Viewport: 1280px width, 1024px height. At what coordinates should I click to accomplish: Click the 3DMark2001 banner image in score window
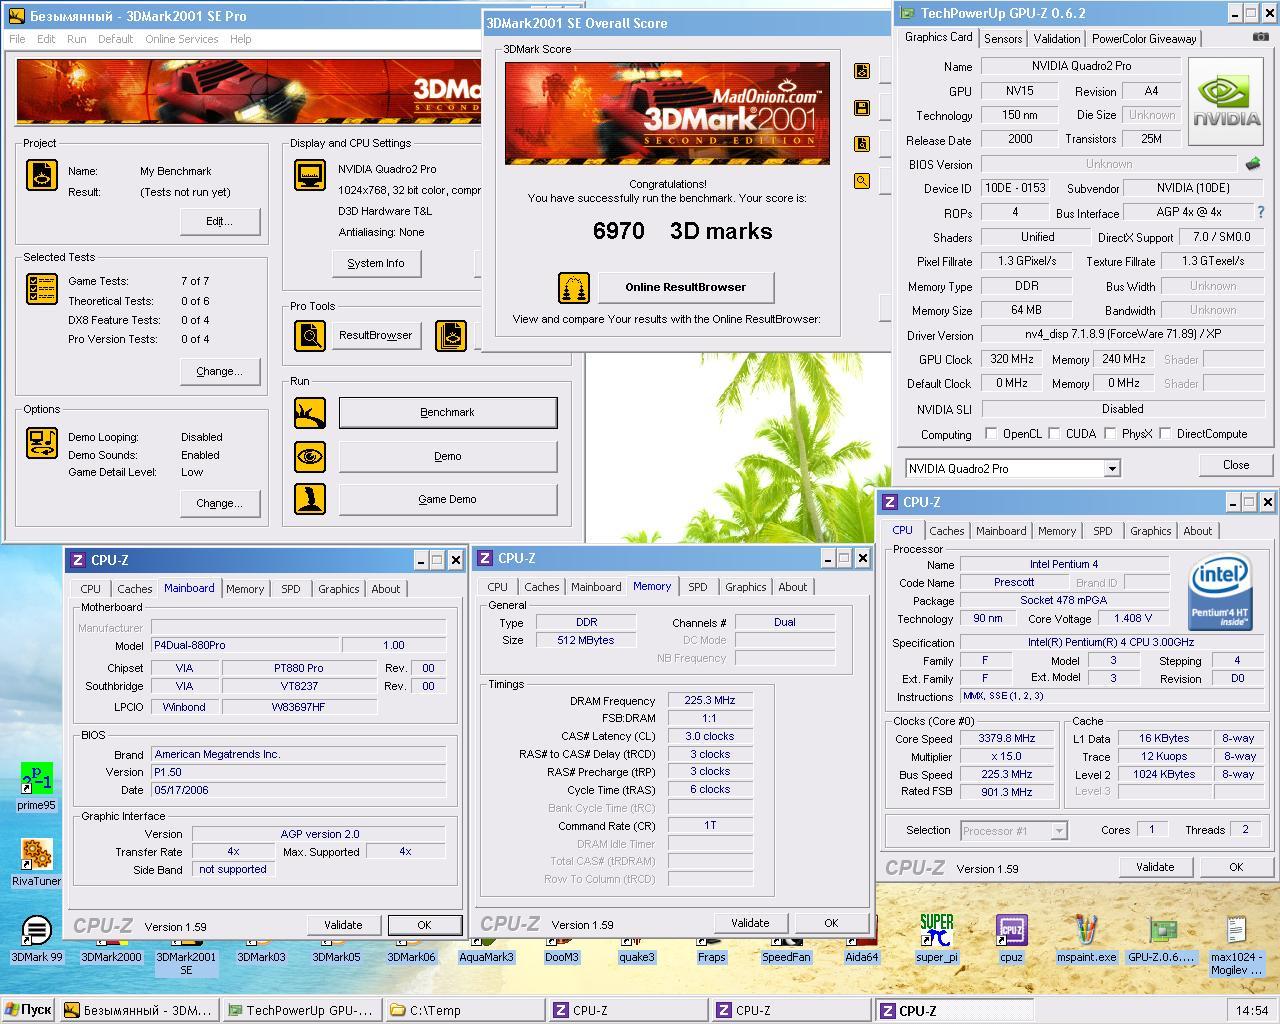tap(667, 113)
